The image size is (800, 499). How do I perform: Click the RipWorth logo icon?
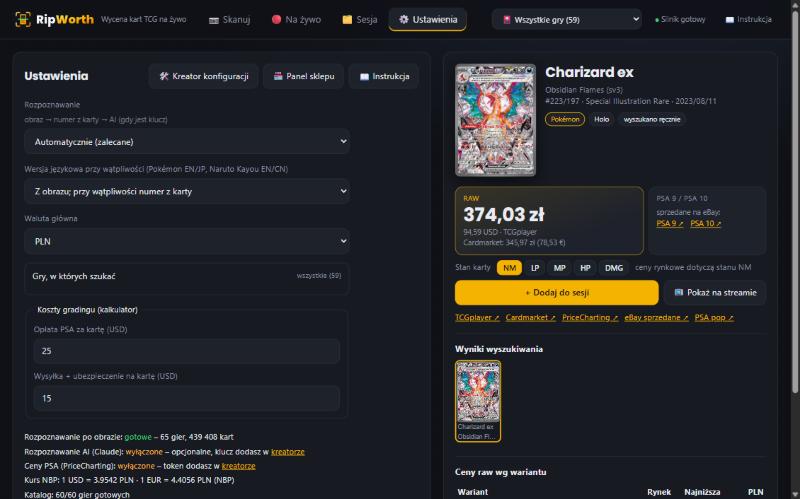[23, 19]
